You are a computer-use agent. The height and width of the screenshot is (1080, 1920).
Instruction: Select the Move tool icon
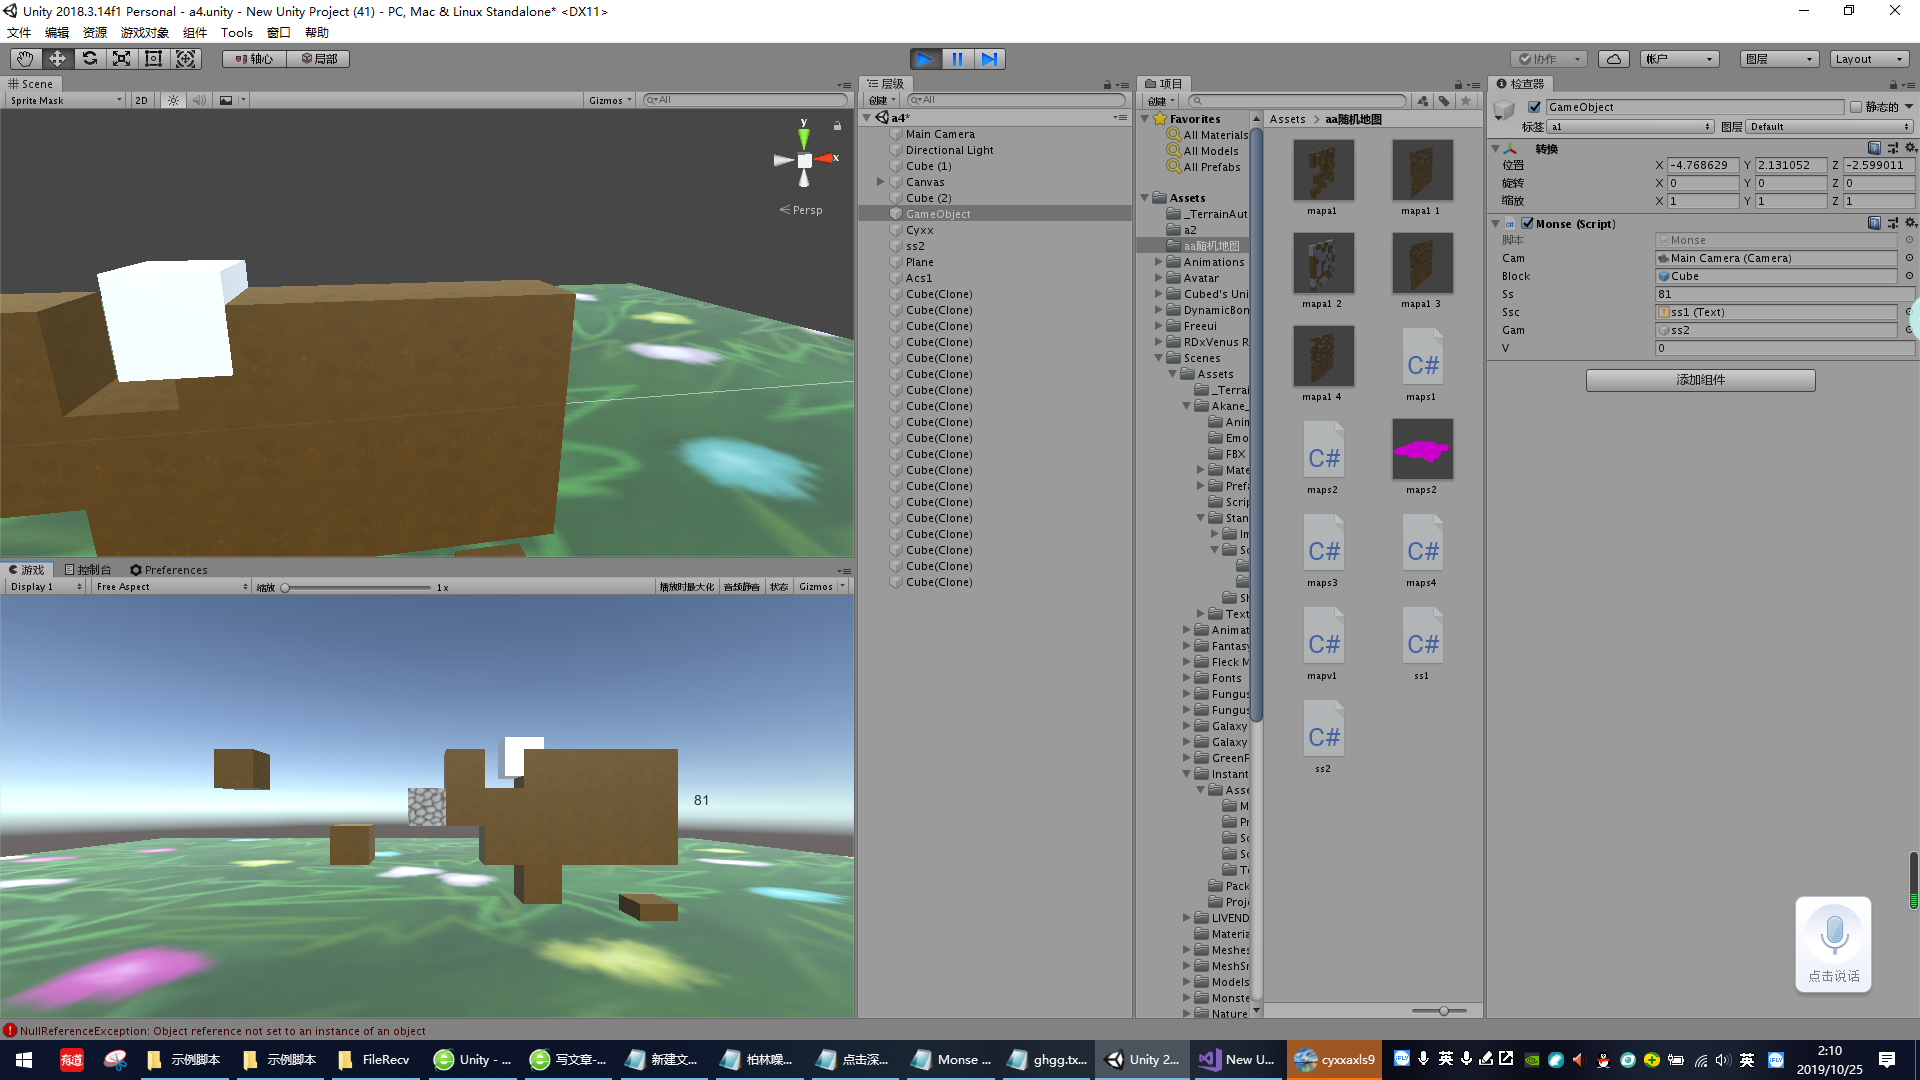57,59
